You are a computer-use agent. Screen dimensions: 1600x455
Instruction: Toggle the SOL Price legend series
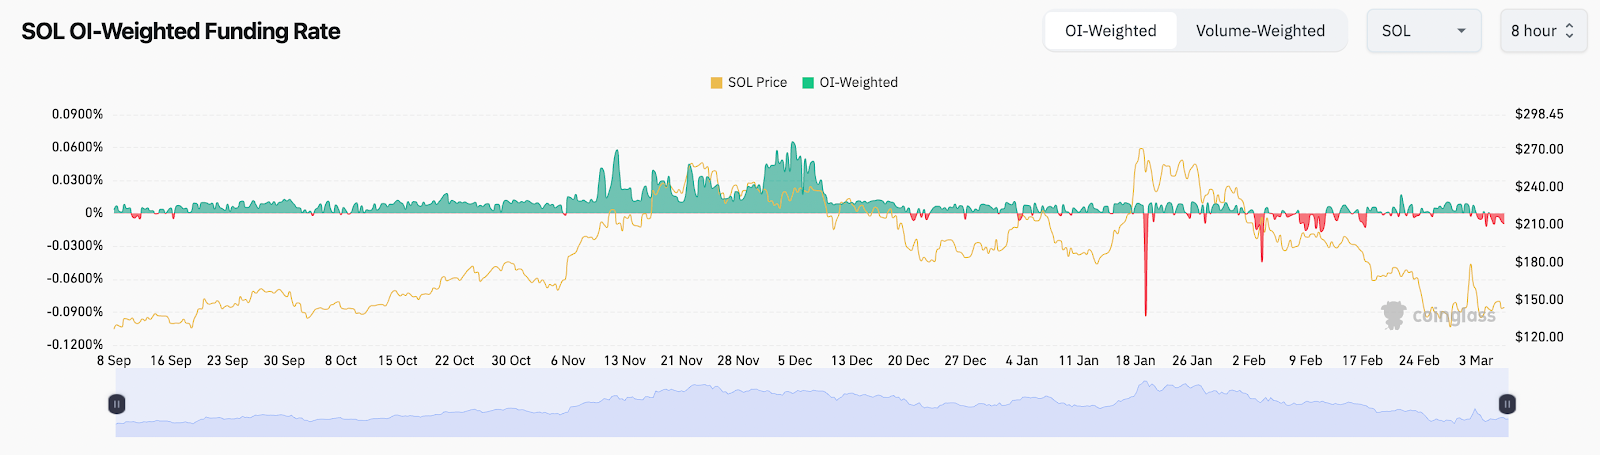pyautogui.click(x=757, y=83)
